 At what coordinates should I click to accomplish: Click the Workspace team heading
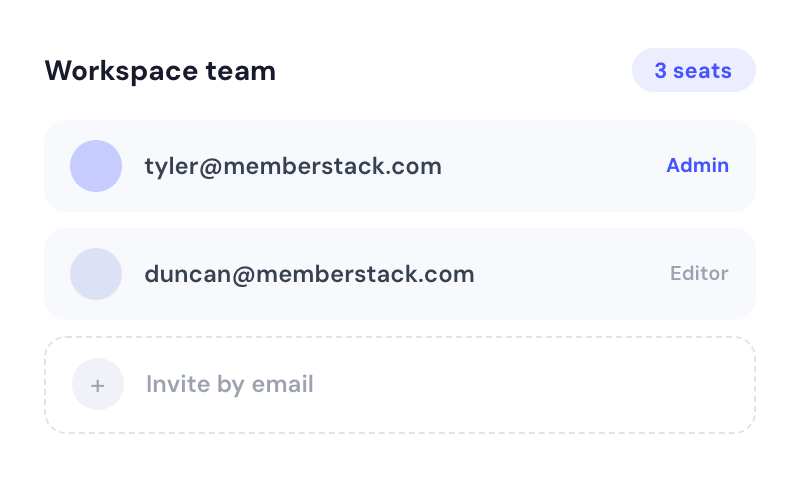click(160, 70)
